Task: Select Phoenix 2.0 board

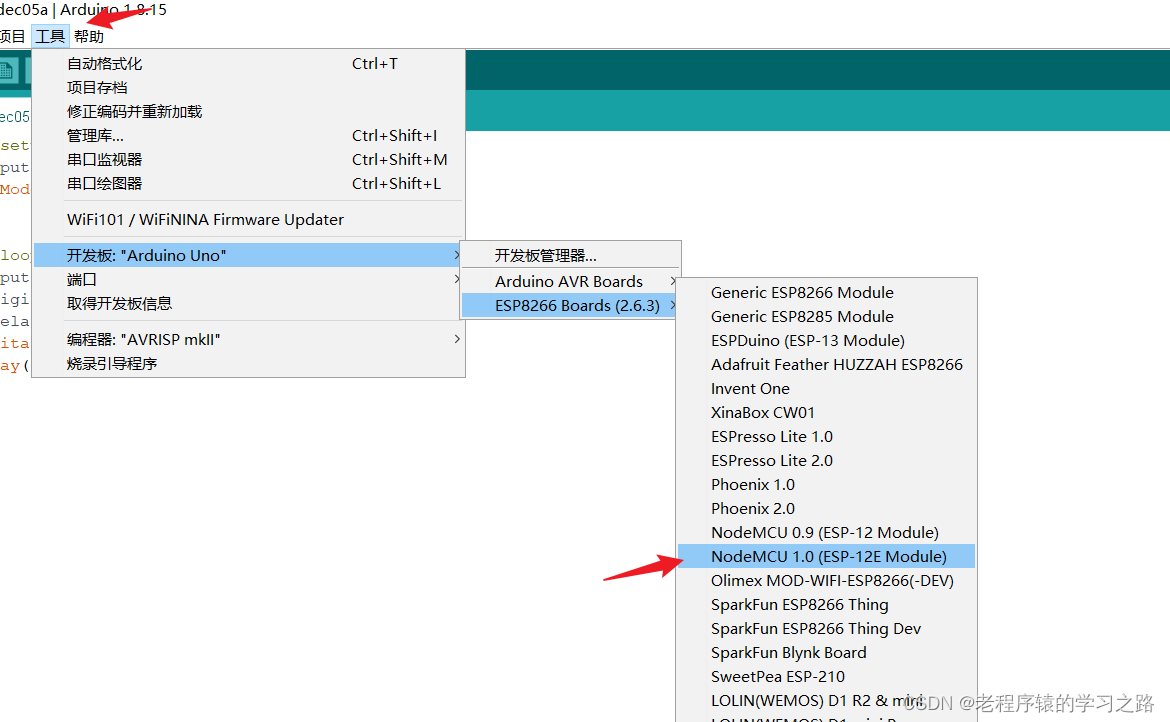Action: click(826, 508)
